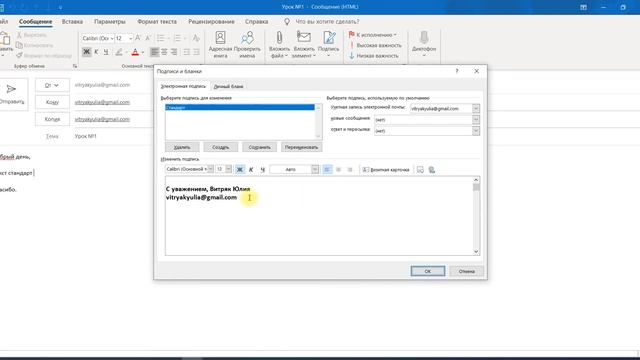Toggle underline (Ч) in the ribbon
This screenshot has width=640, height=360.
[106, 52]
